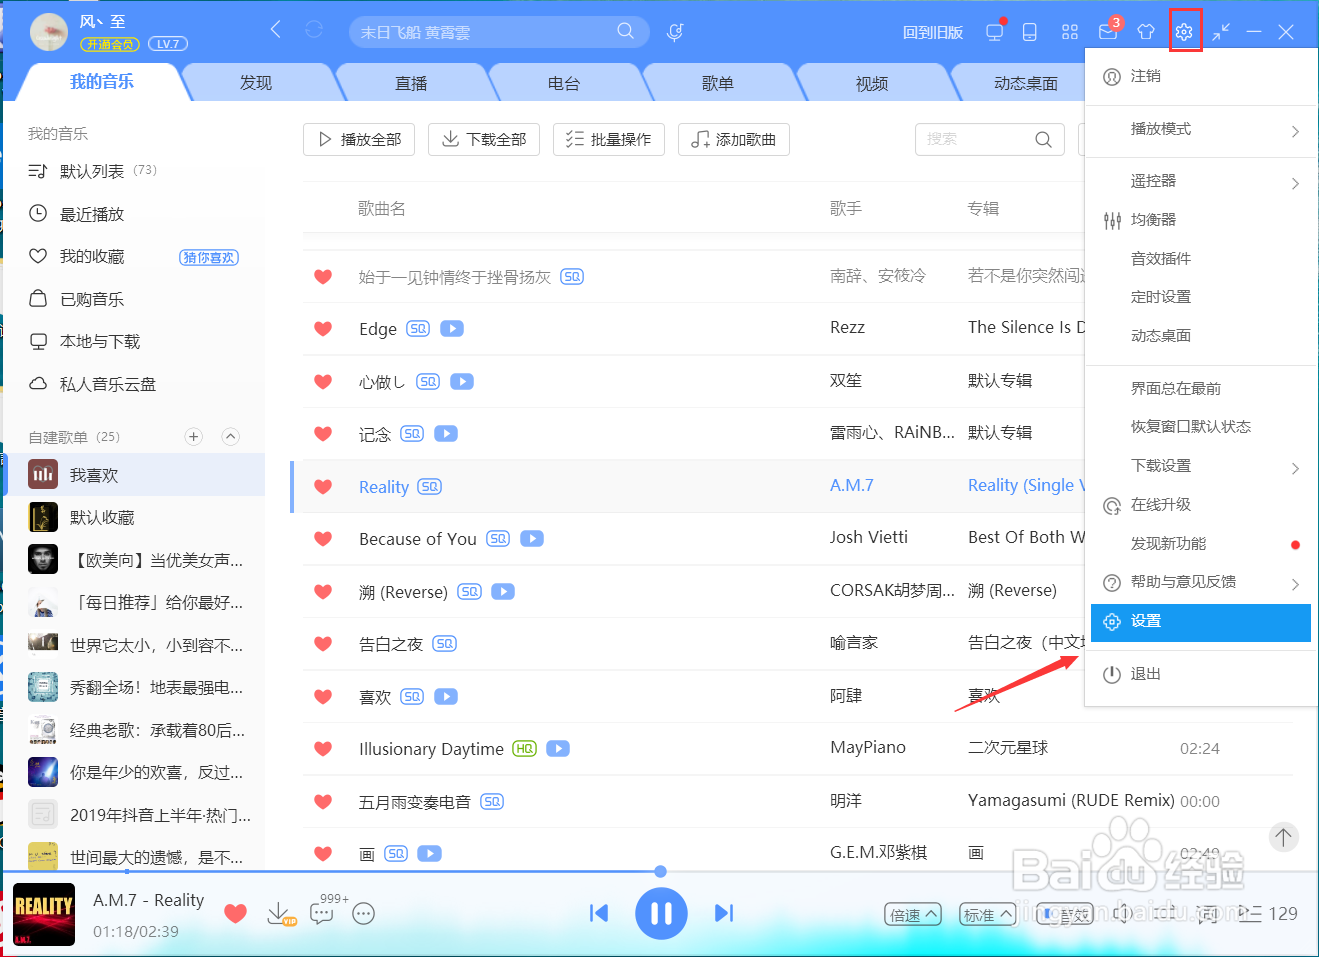Click the mobile phone icon in title bar
The height and width of the screenshot is (957, 1319).
[x=1030, y=32]
